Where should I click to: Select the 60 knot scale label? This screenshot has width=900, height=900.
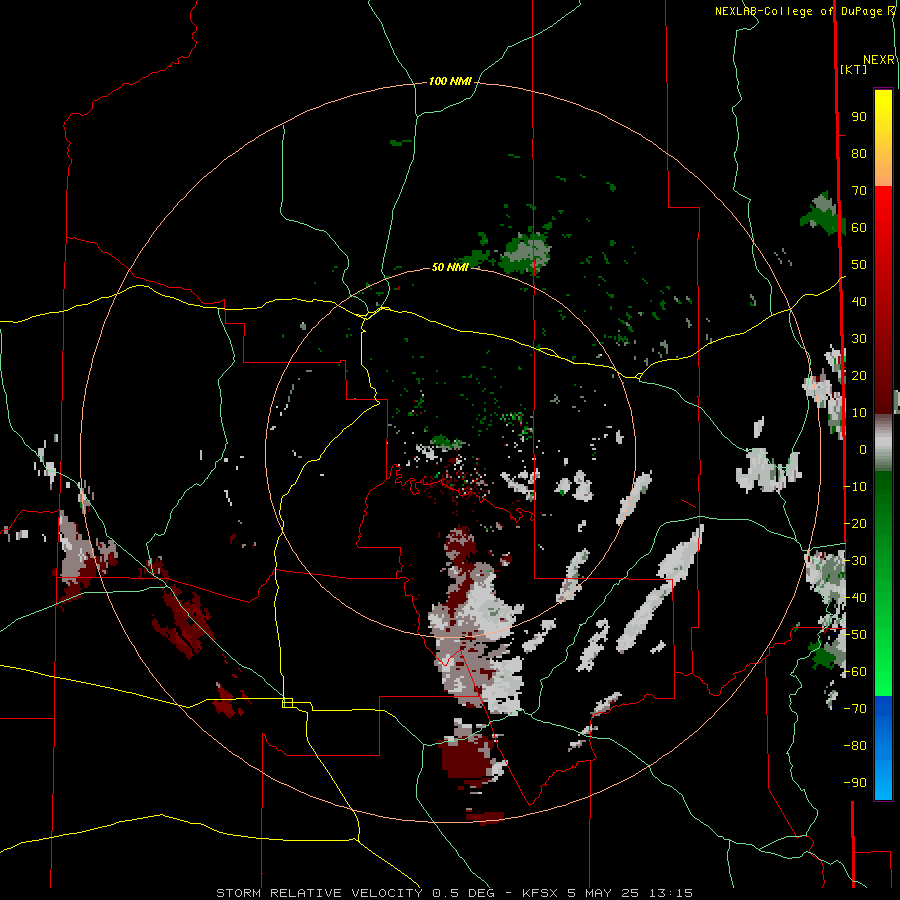point(859,228)
